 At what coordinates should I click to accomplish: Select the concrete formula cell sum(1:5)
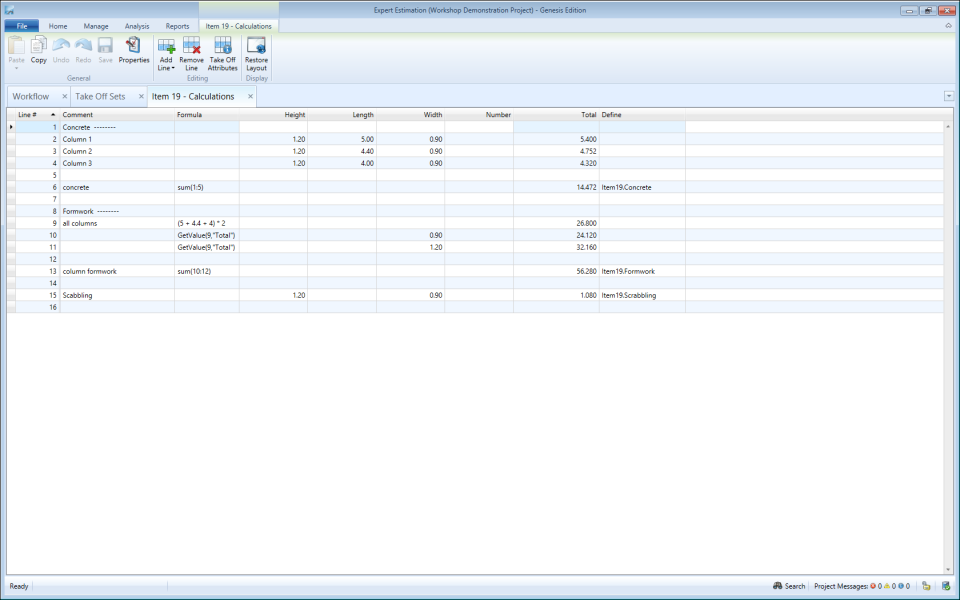[200, 187]
